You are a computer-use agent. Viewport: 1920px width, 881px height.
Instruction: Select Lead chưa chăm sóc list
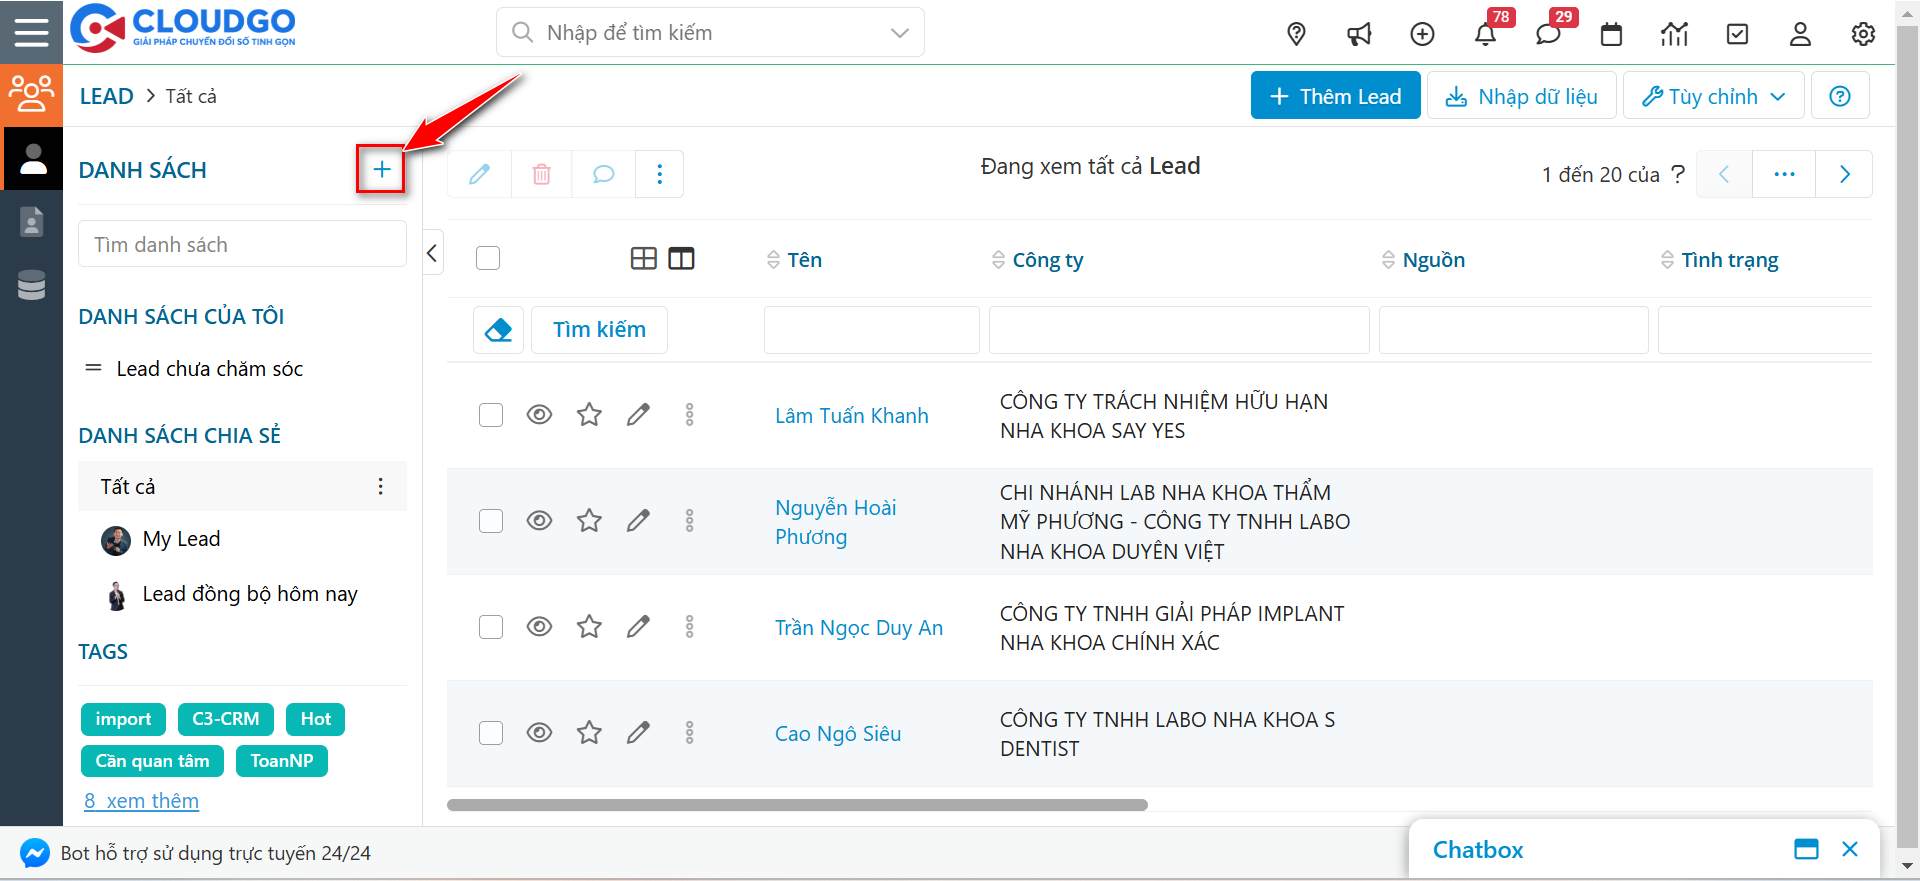pos(209,369)
